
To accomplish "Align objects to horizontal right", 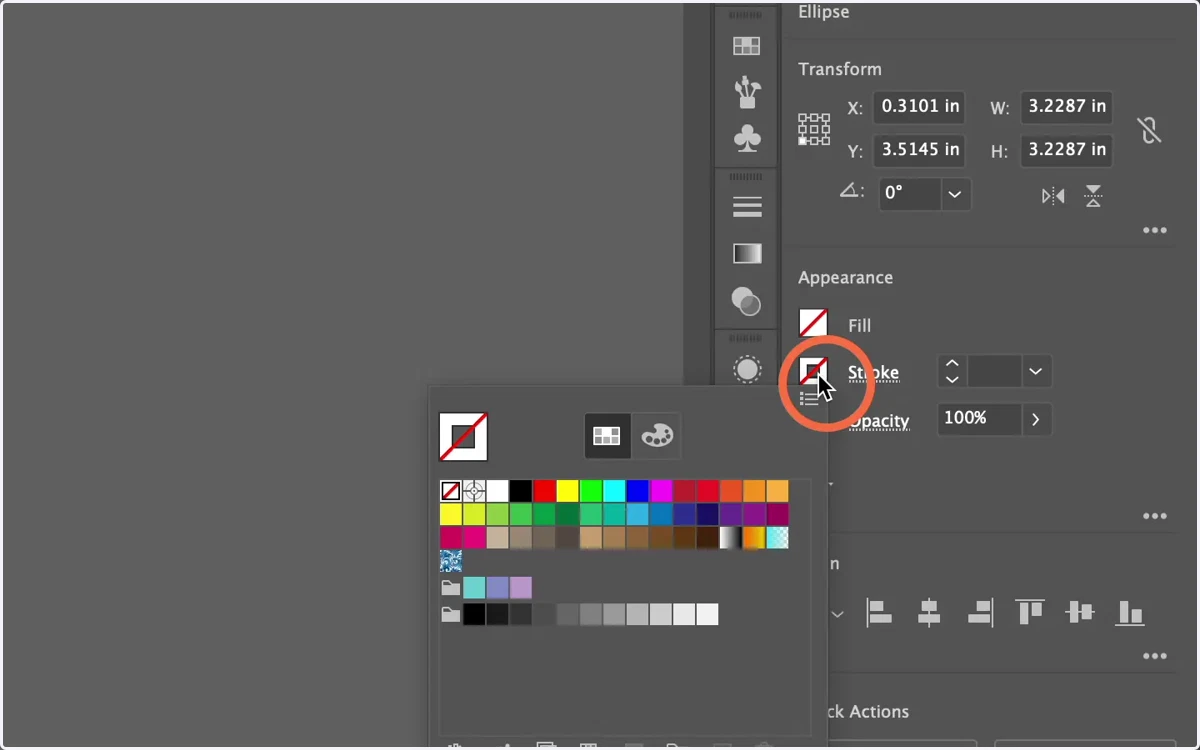I will (979, 612).
